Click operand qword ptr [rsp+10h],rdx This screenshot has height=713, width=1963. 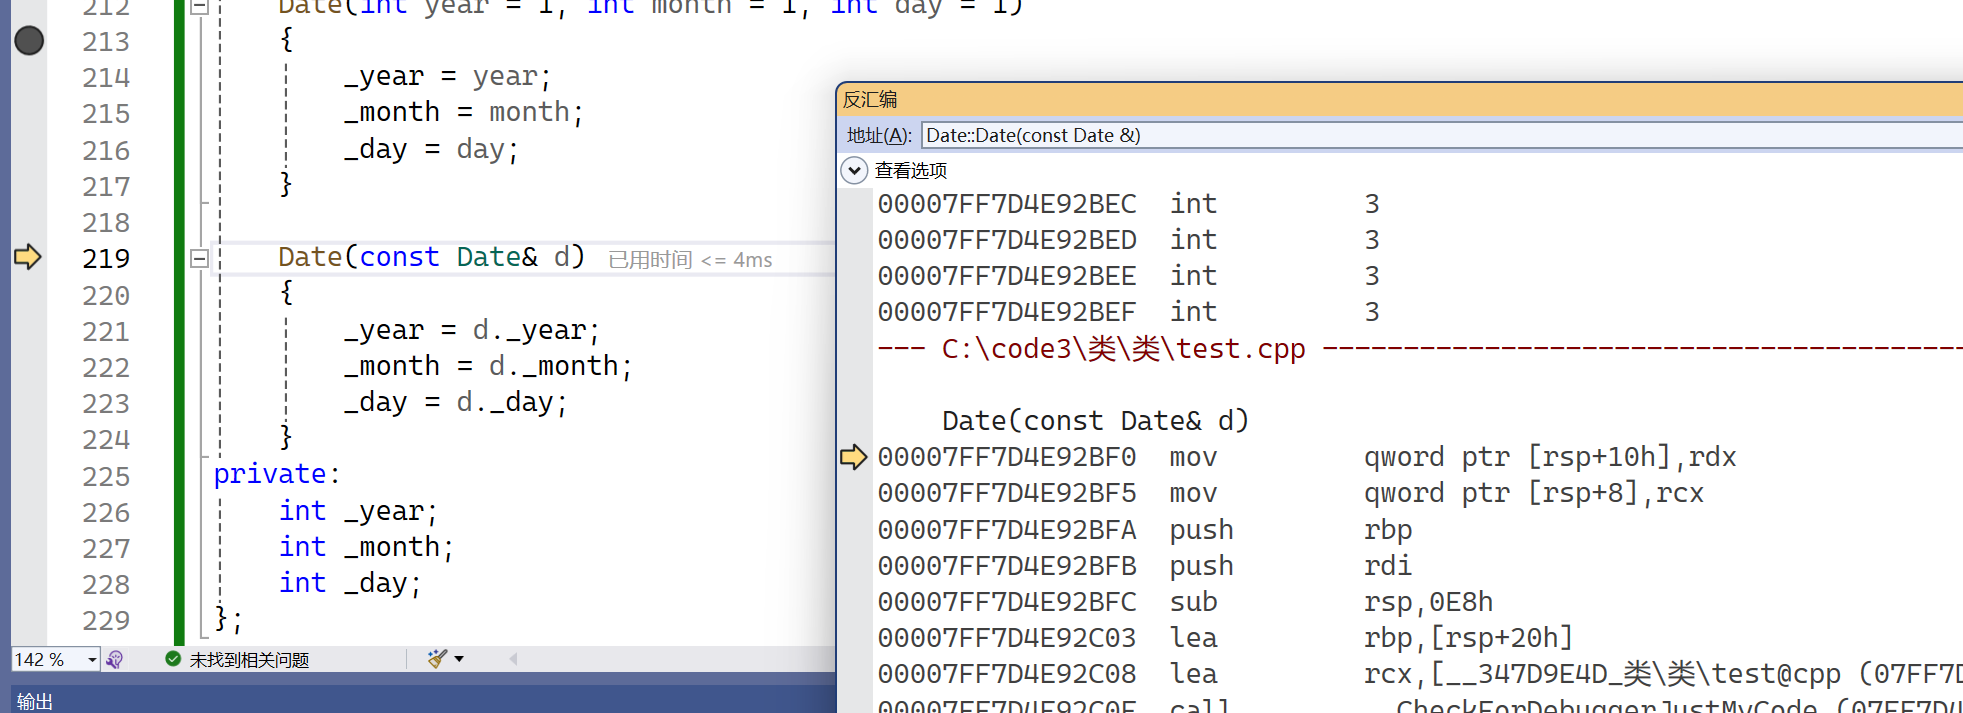pyautogui.click(x=1550, y=457)
